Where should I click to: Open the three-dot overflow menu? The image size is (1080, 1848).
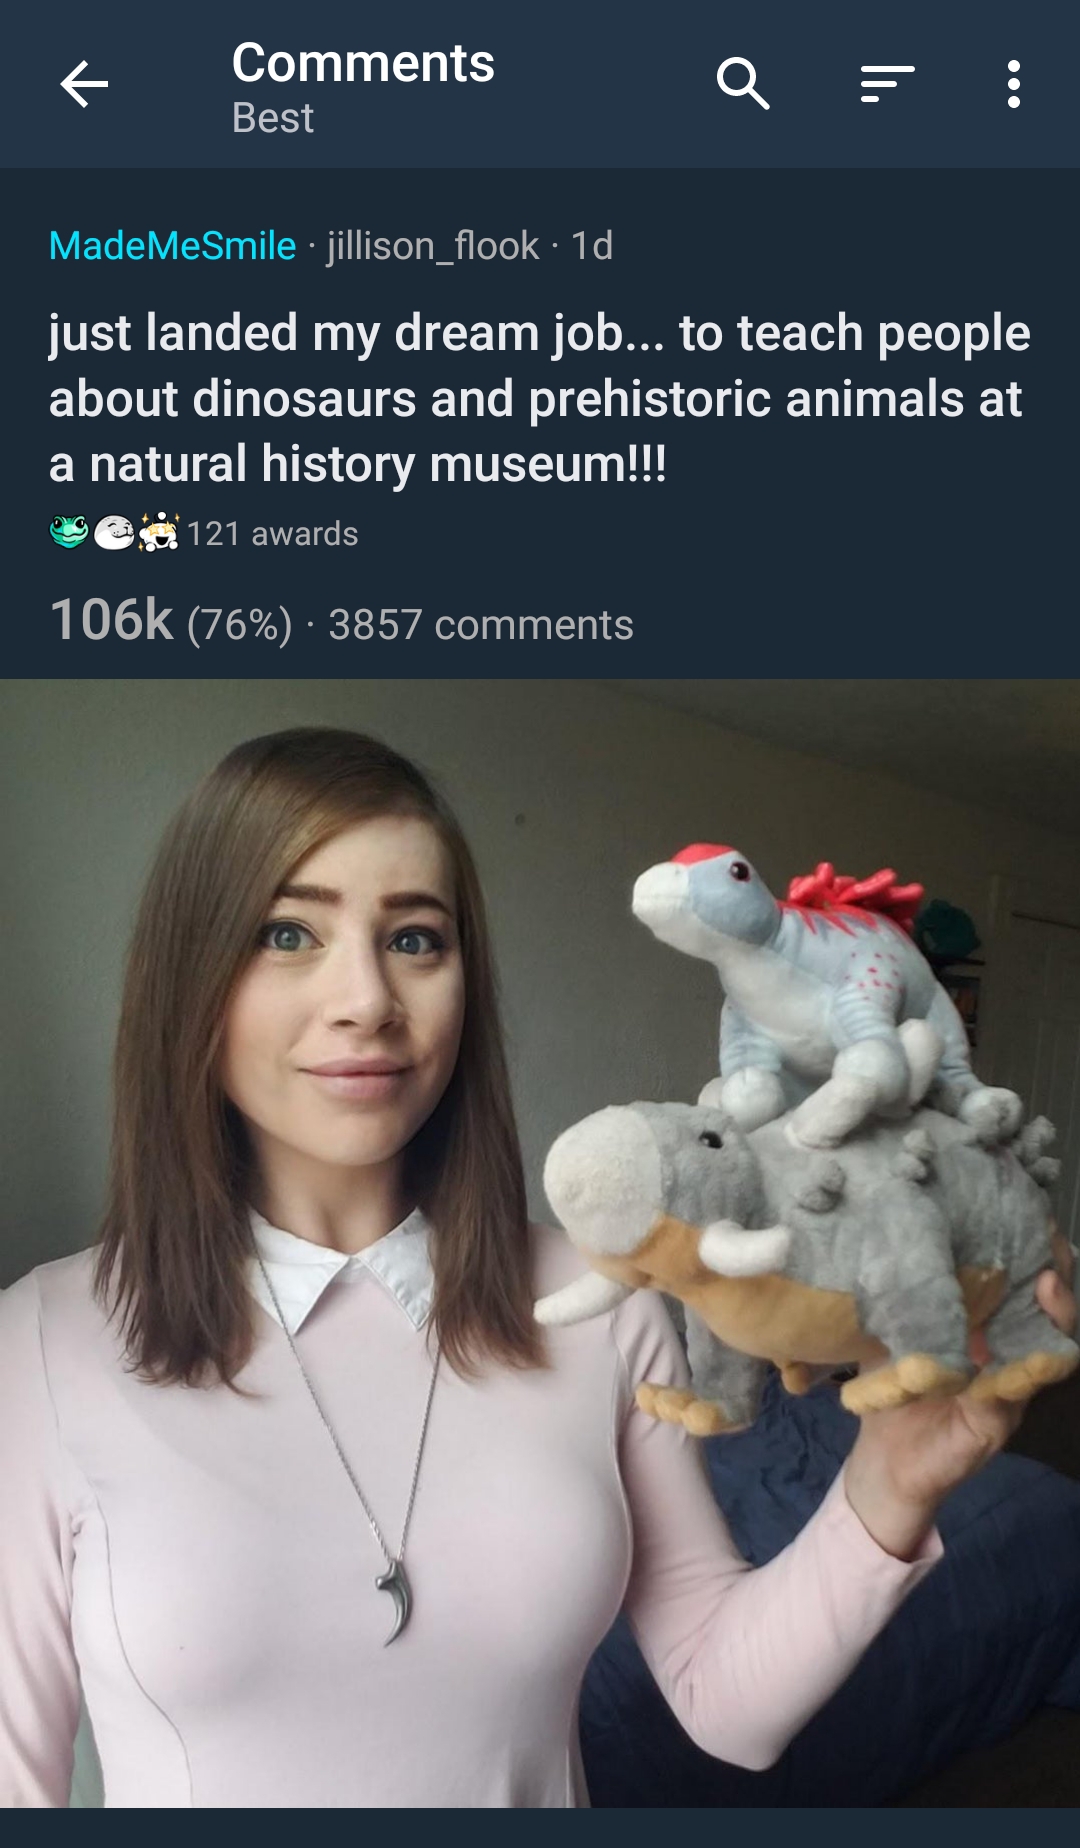point(1014,84)
